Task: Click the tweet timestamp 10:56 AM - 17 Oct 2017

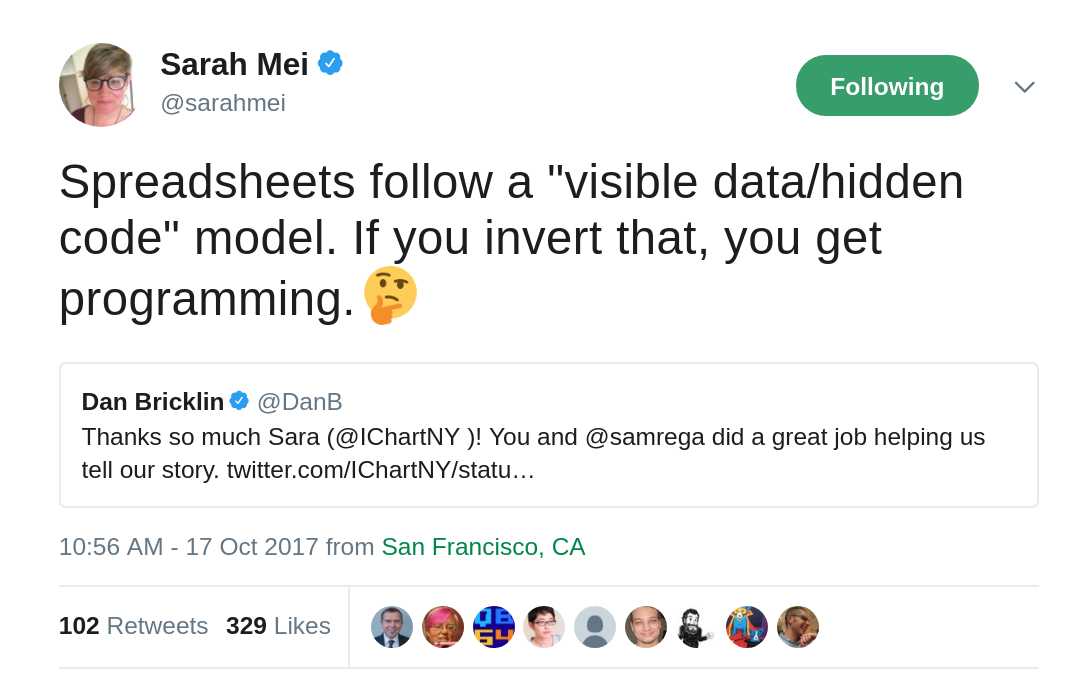Action: [189, 547]
